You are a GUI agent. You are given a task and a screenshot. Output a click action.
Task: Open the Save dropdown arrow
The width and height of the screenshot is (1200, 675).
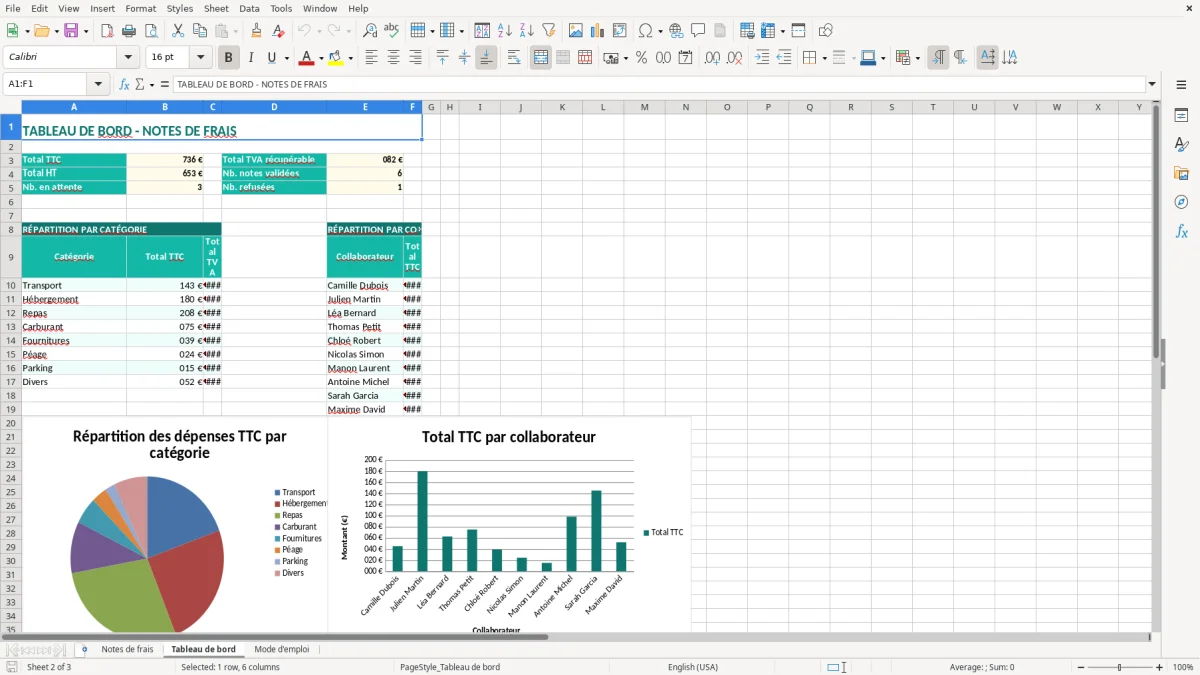coord(86,31)
